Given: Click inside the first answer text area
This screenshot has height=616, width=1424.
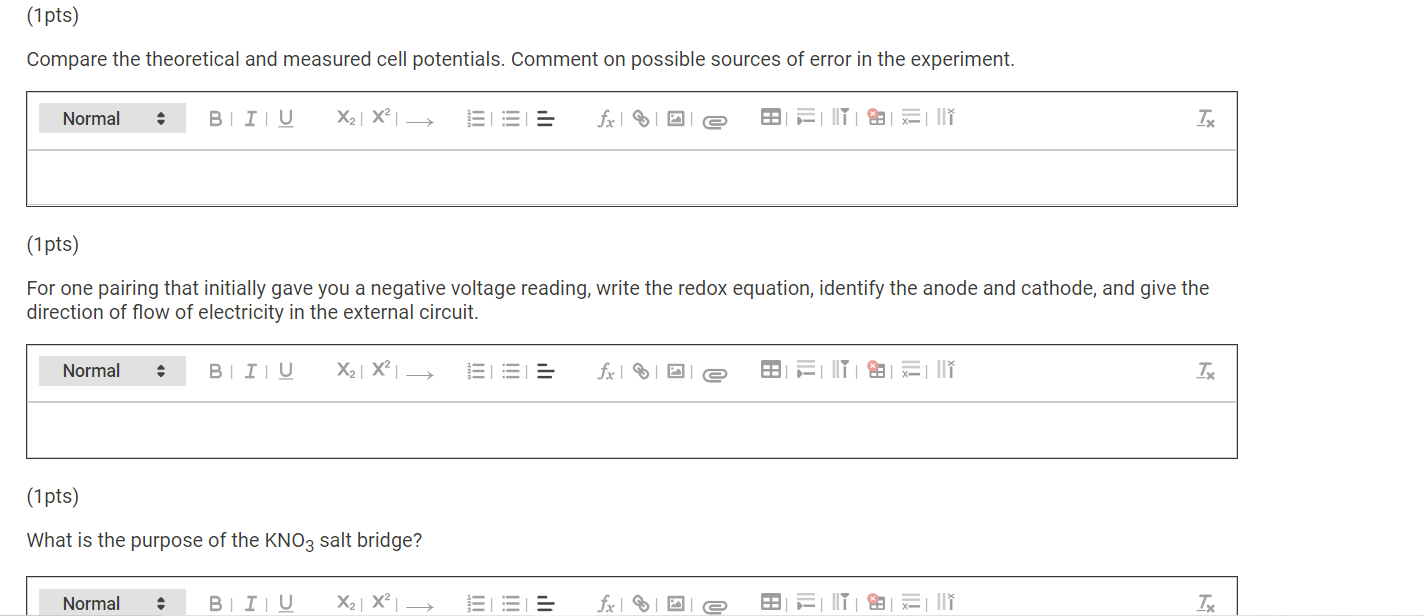Looking at the screenshot, I should pos(630,178).
